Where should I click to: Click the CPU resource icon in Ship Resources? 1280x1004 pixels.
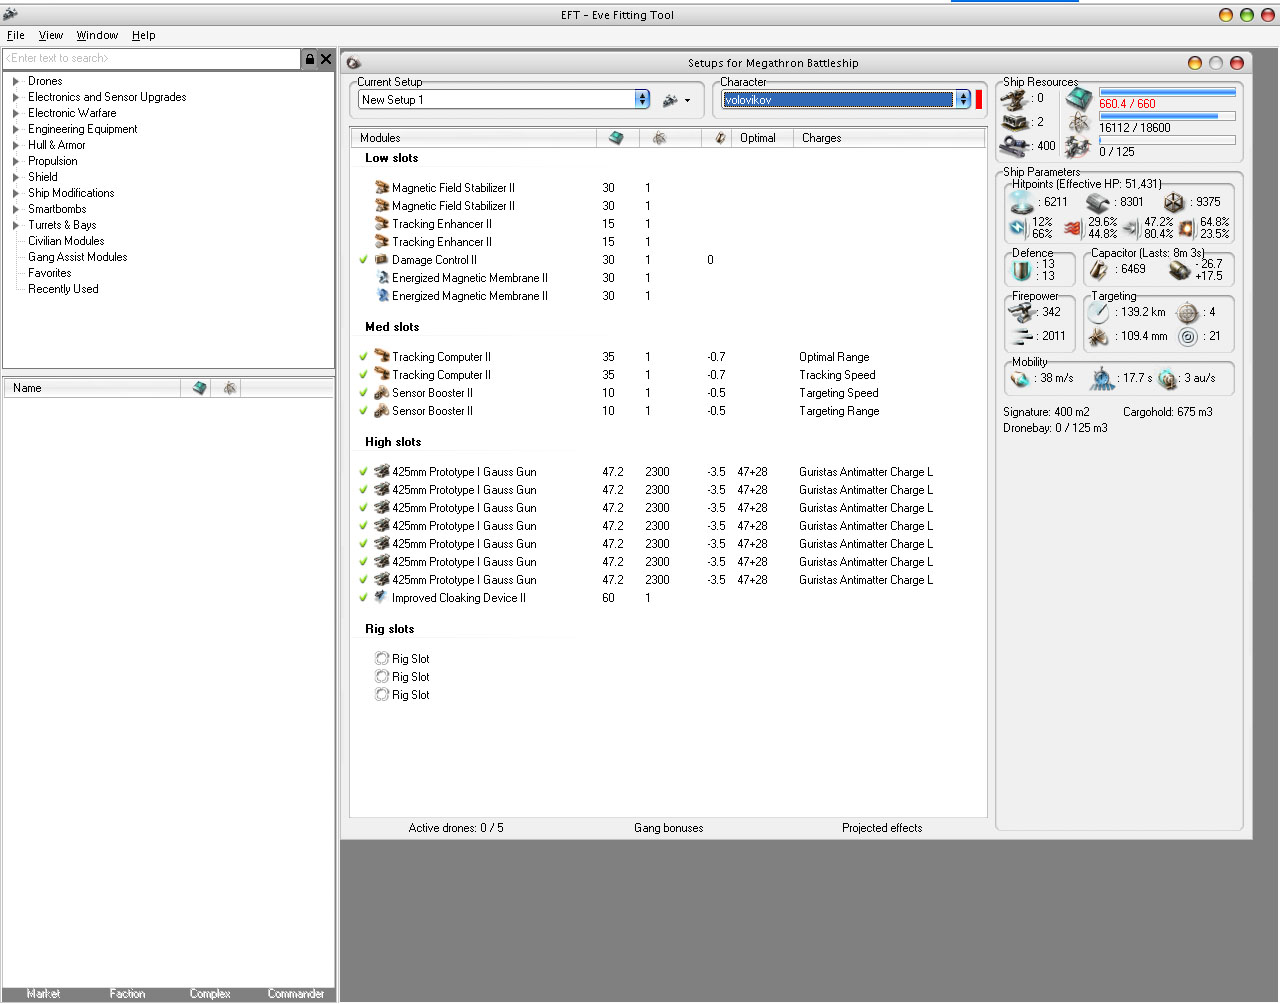pos(1079,99)
